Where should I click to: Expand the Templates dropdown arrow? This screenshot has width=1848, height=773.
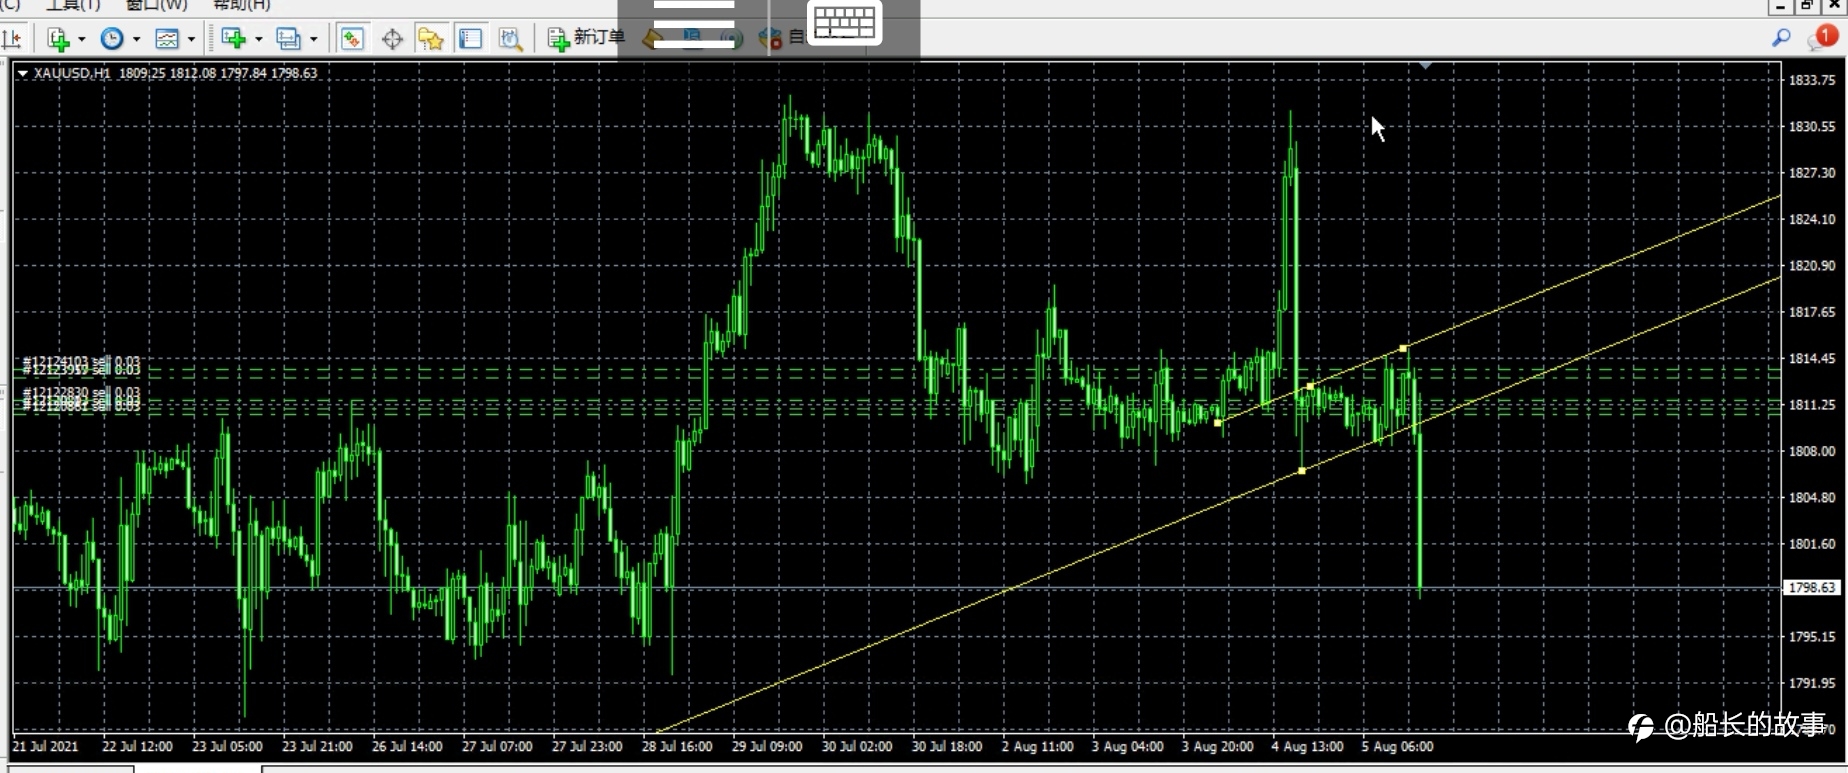(191, 39)
